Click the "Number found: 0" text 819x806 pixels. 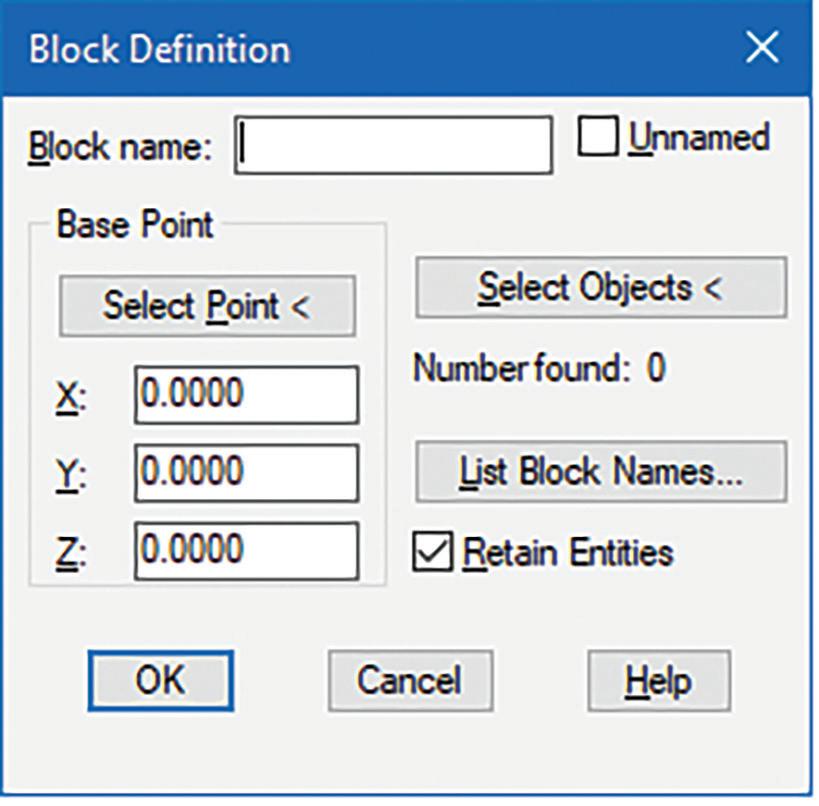click(x=539, y=370)
